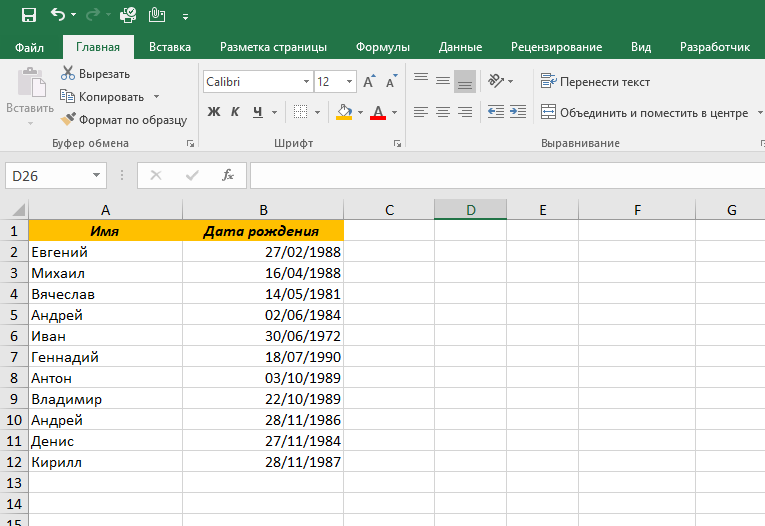This screenshot has height=526, width=765.
Task: Expand the underline style dropdown arrow
Action: (x=274, y=112)
